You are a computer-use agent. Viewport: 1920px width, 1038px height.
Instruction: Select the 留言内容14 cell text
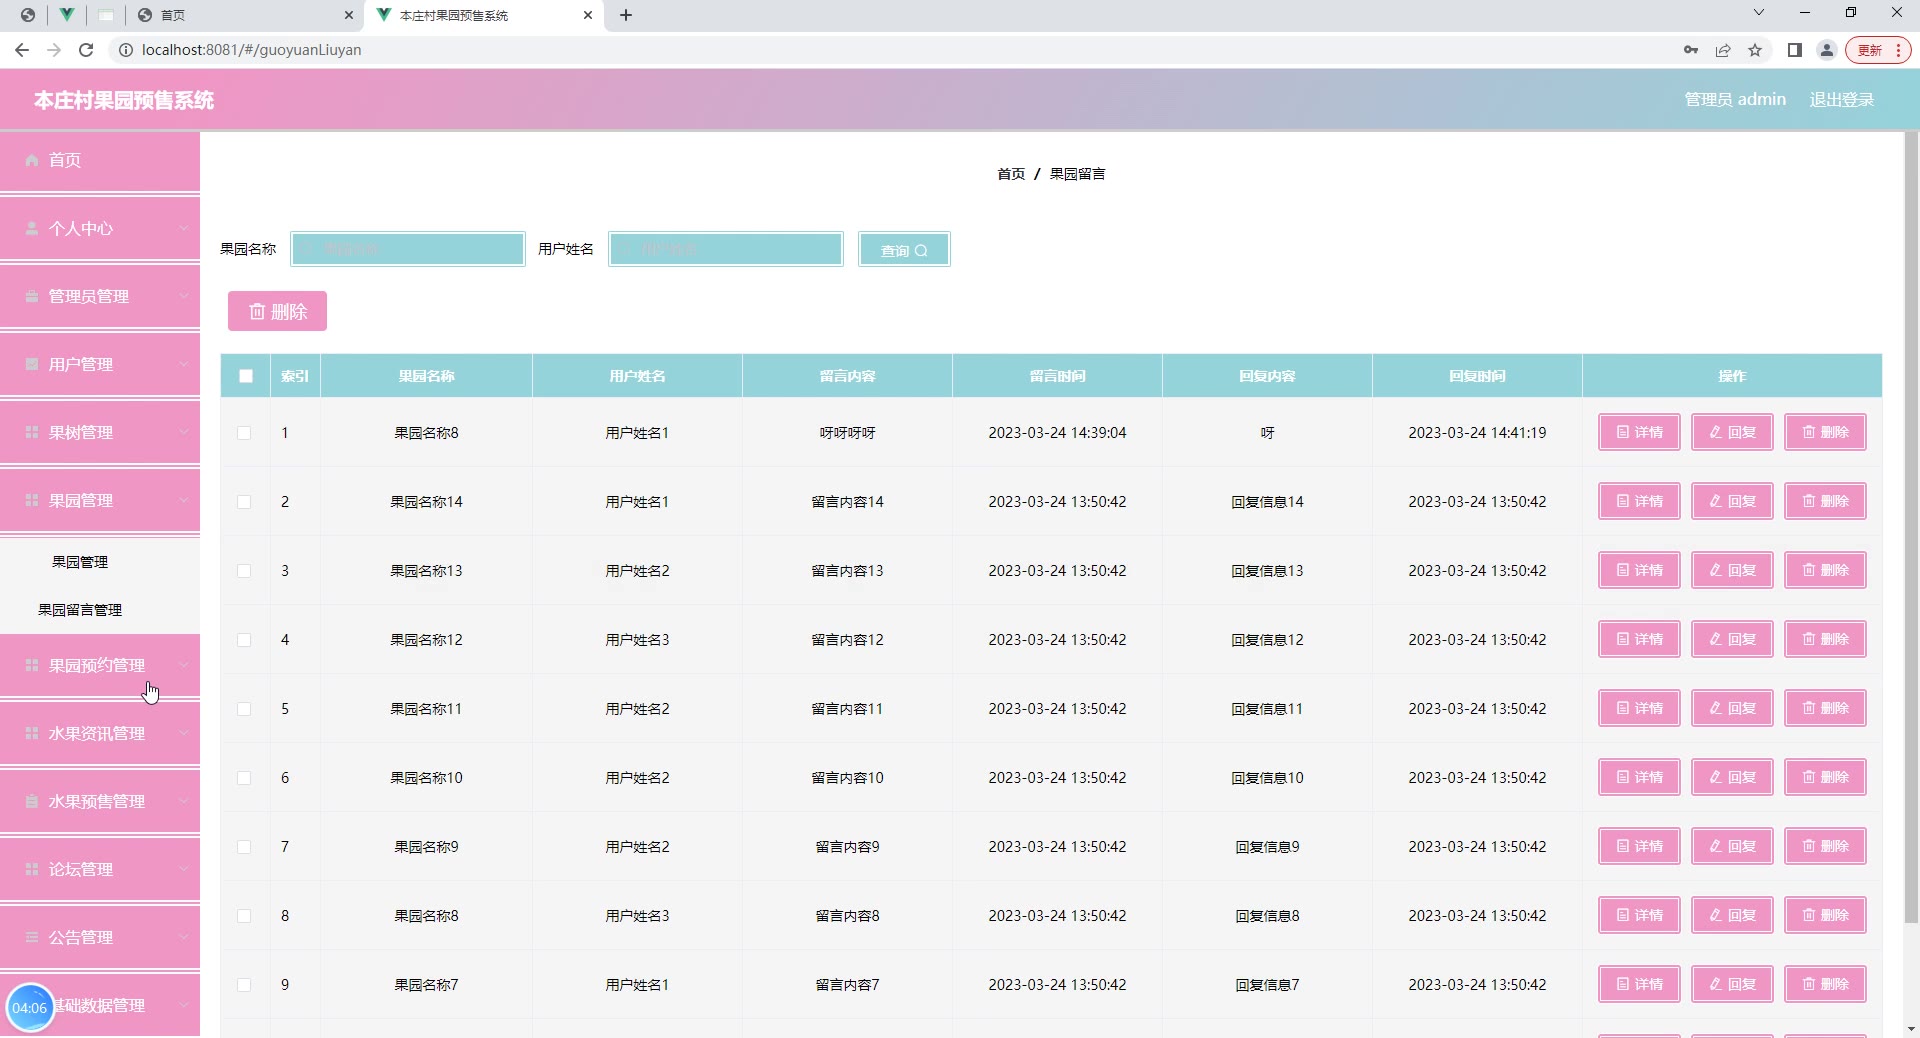[x=847, y=502]
